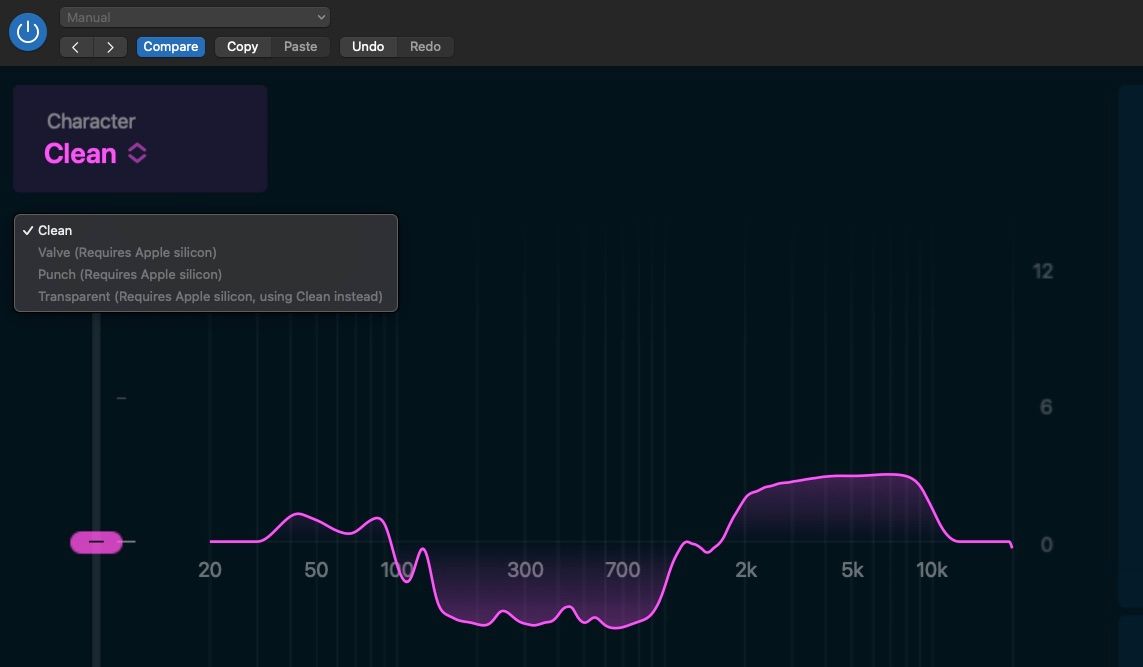Choose Punch from the character options
The width and height of the screenshot is (1143, 667).
click(x=129, y=274)
